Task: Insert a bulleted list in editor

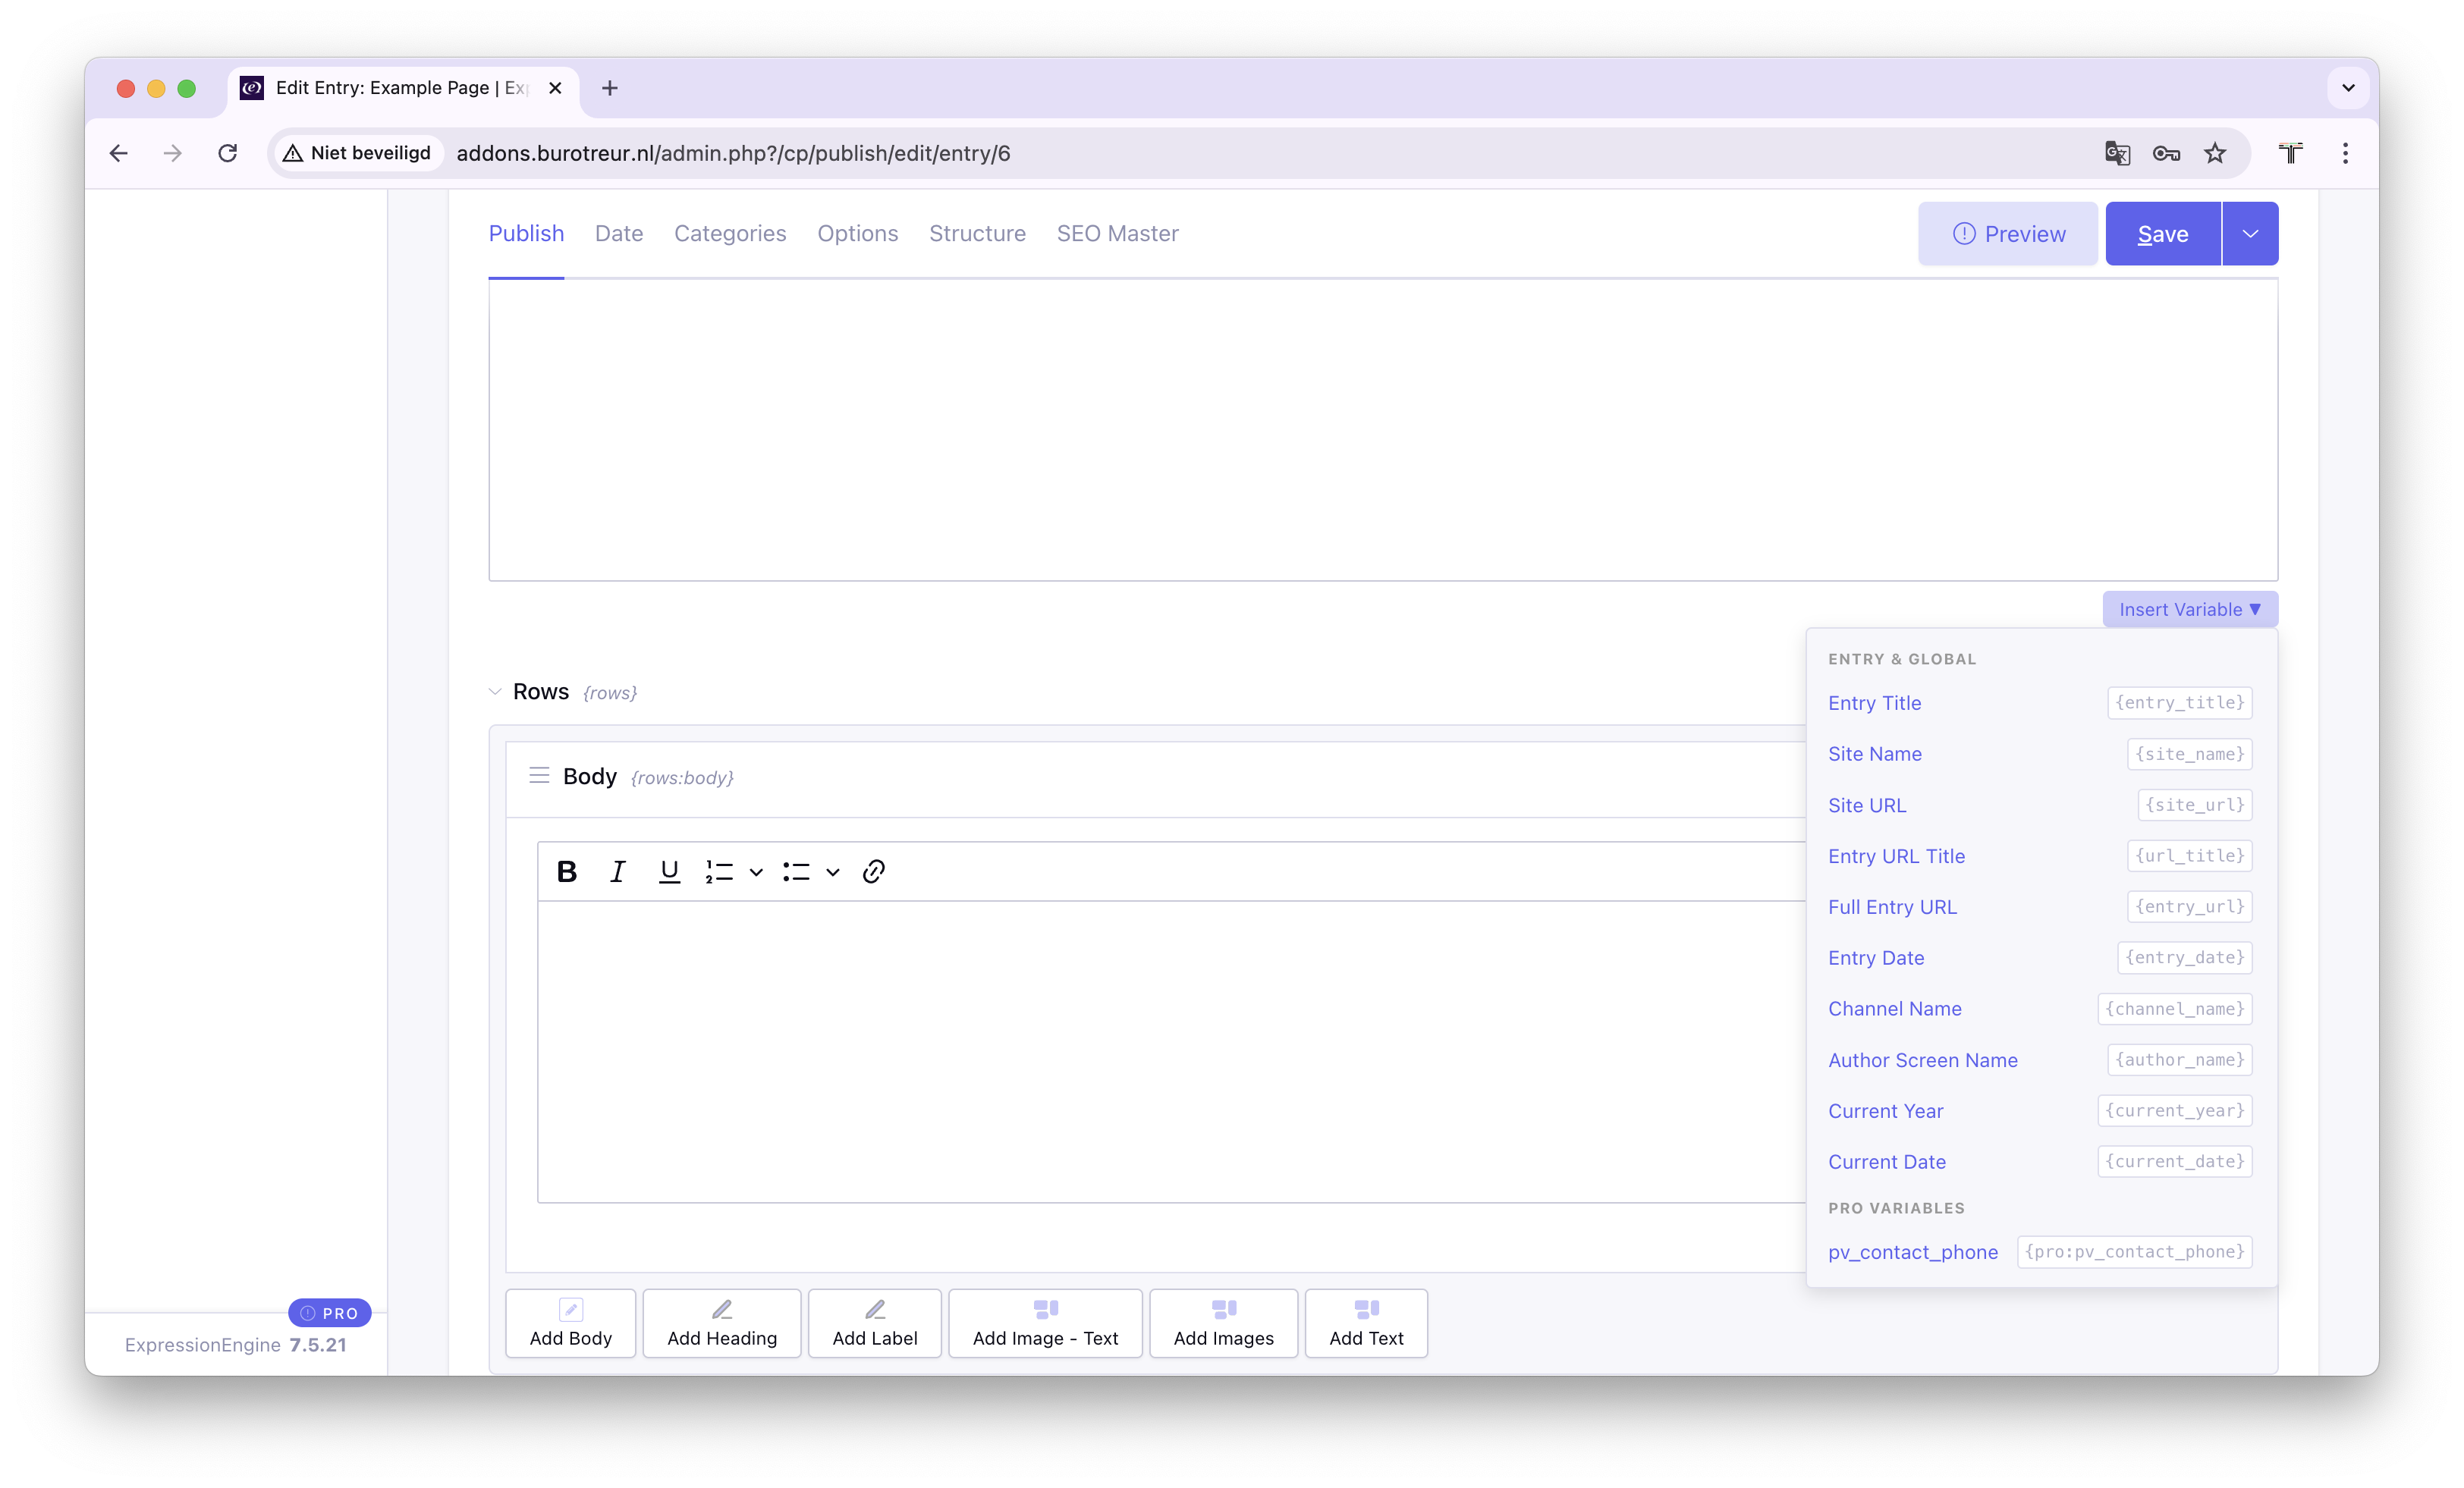Action: [796, 872]
